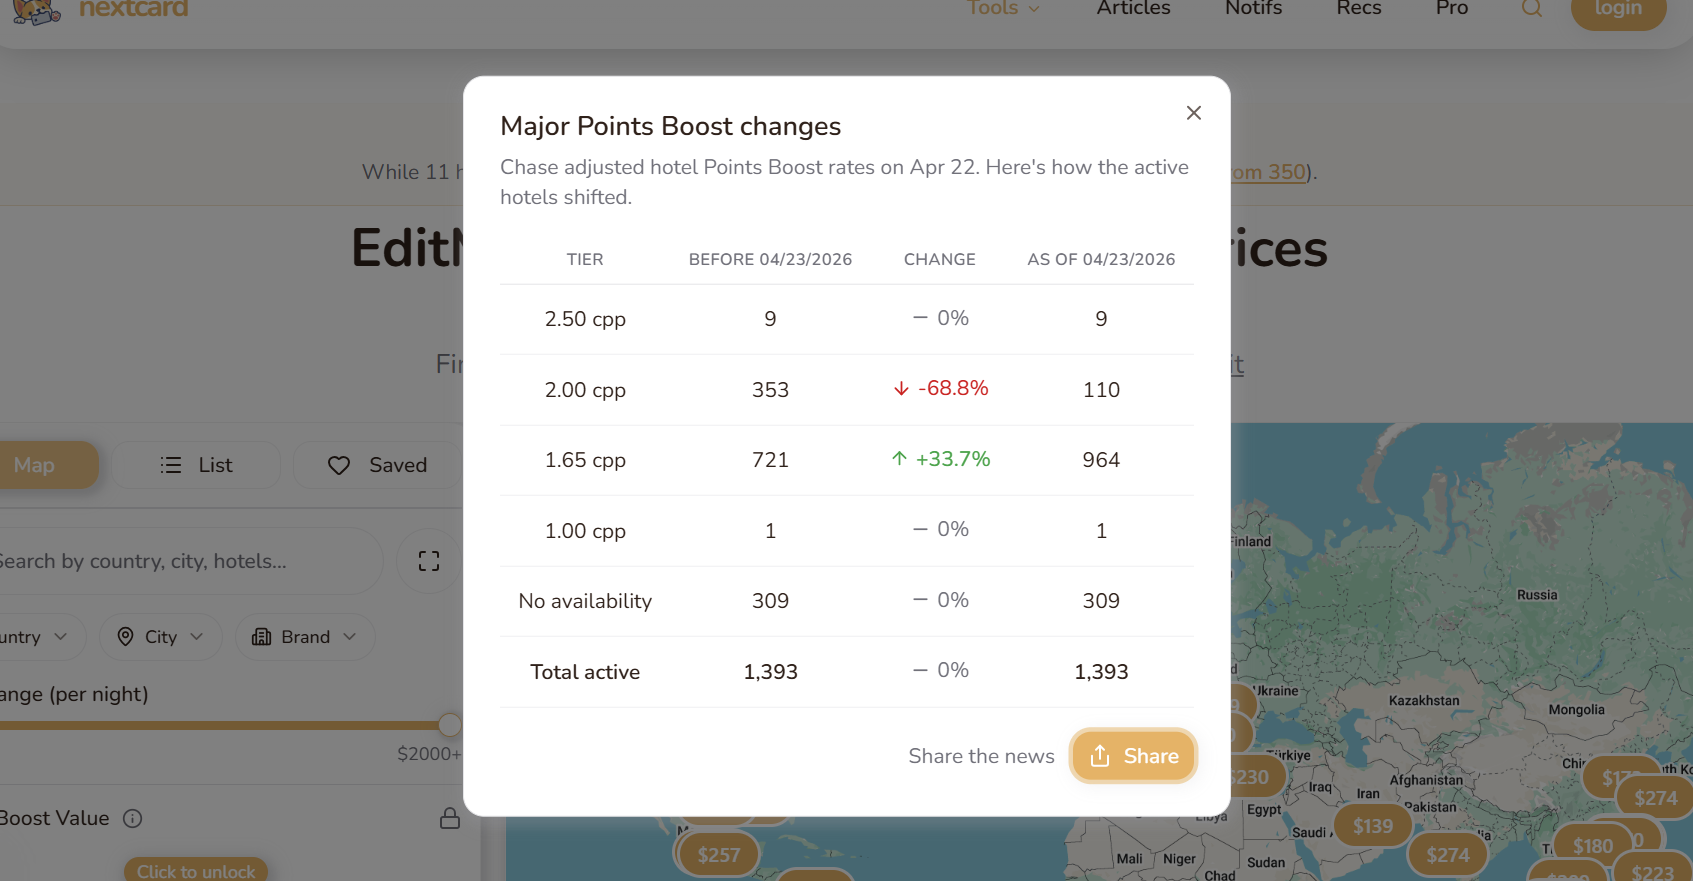Screen dimensions: 1693x881
Task: Click the $139 map price marker
Action: tap(1372, 826)
